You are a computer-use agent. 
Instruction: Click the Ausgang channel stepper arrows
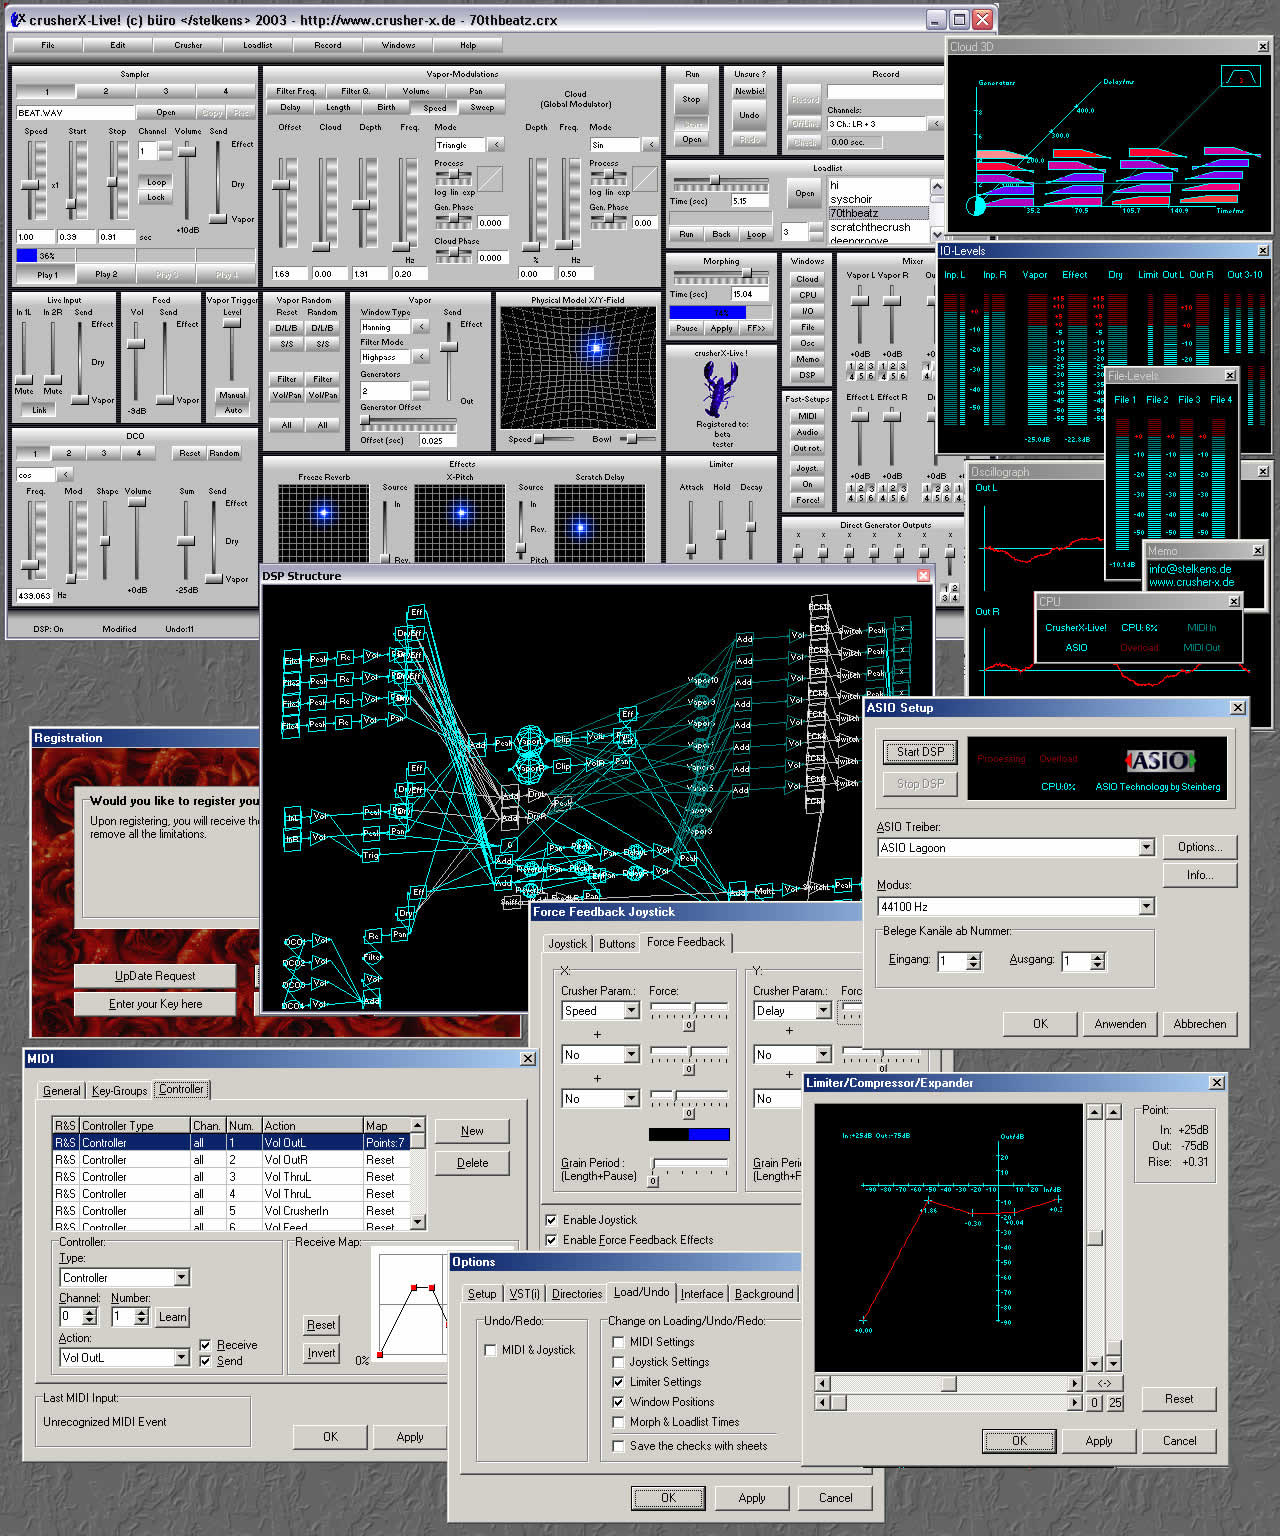click(x=1097, y=961)
